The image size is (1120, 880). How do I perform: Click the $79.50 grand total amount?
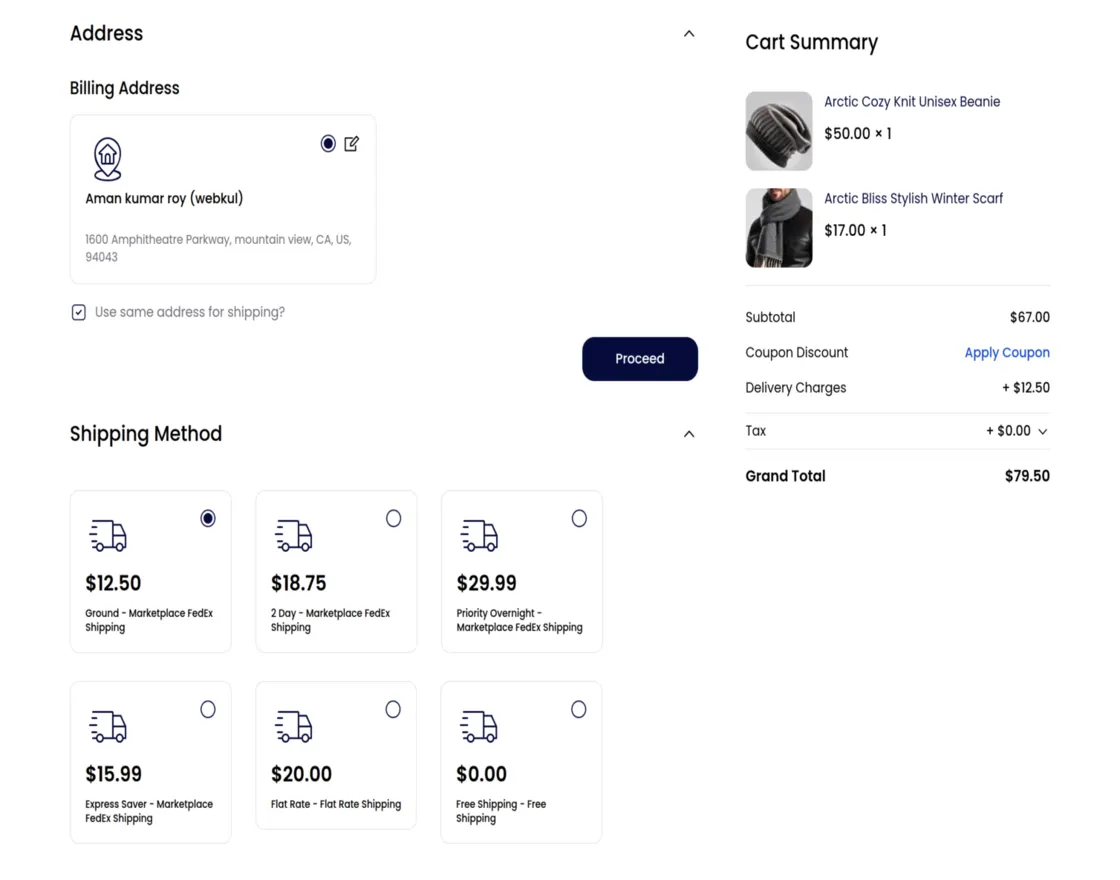pos(1027,476)
